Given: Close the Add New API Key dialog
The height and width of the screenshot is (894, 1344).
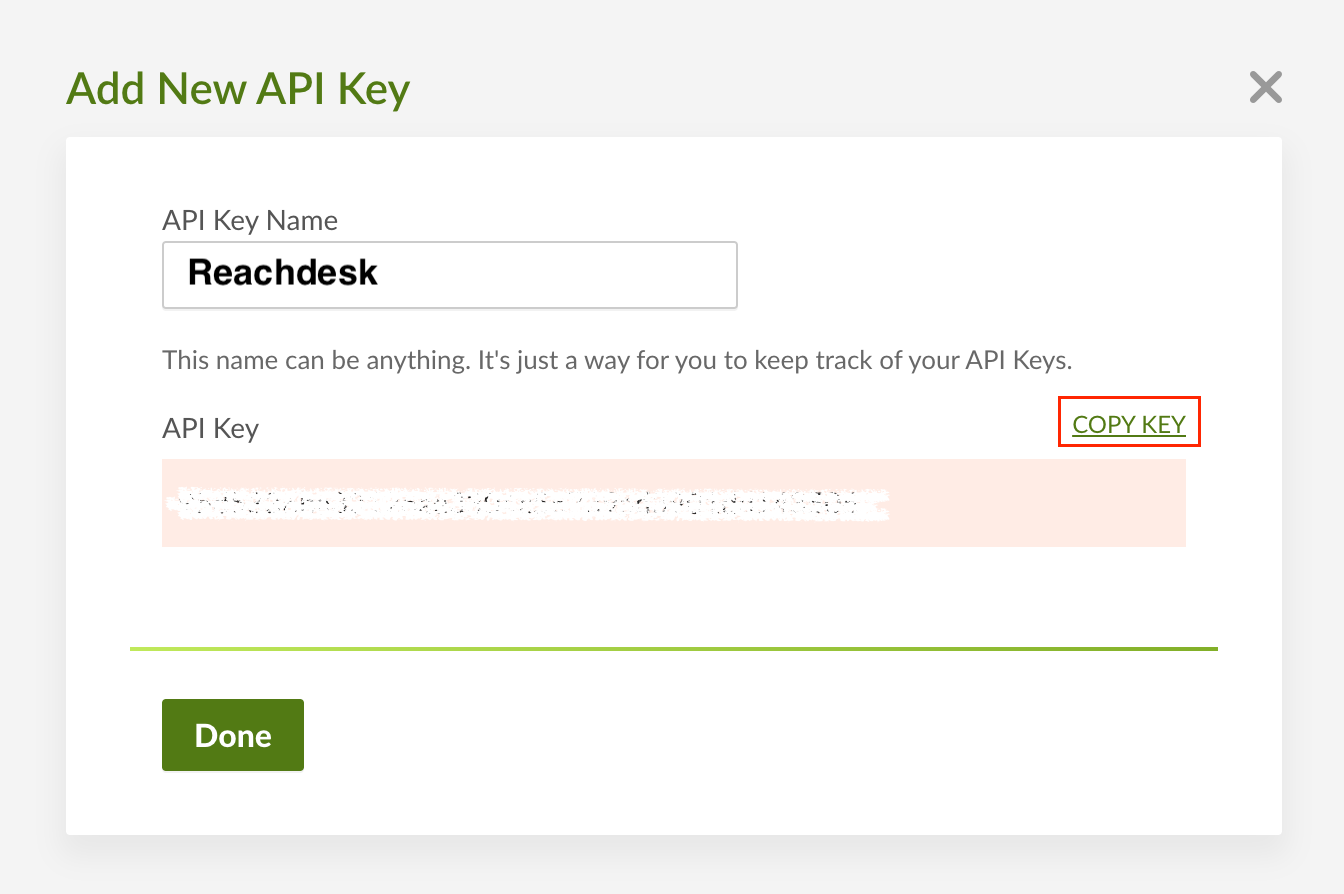Looking at the screenshot, I should (x=1265, y=87).
